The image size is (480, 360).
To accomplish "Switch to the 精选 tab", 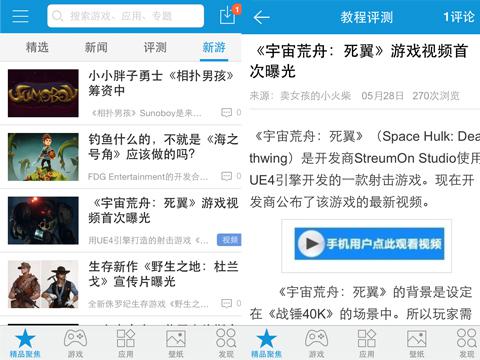I will click(37, 47).
